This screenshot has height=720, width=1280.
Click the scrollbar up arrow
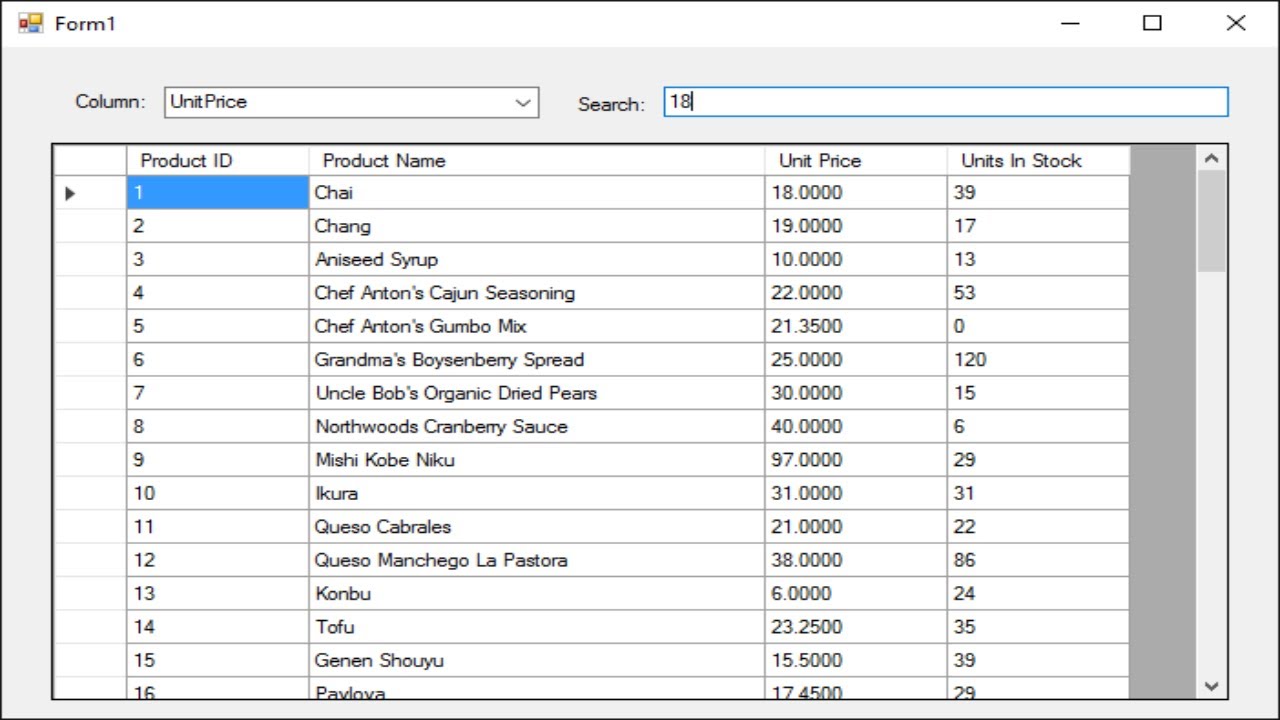pos(1211,158)
